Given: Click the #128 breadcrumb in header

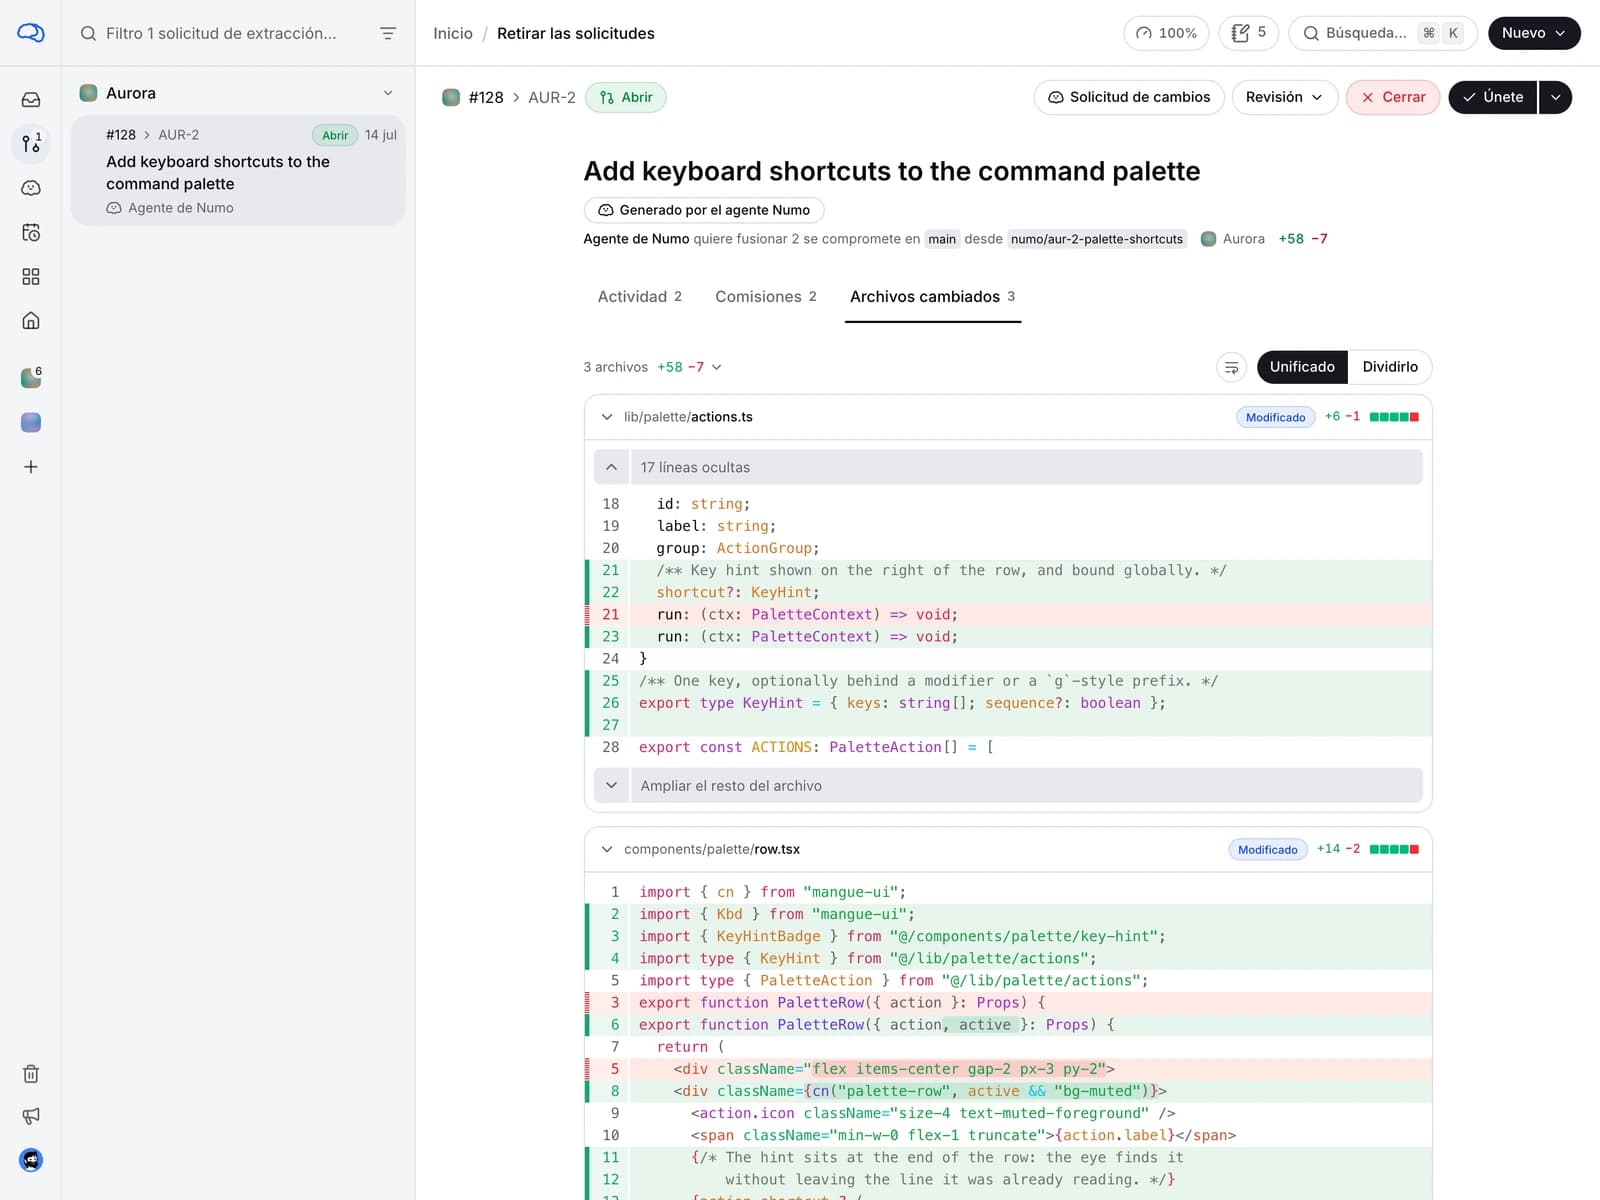Looking at the screenshot, I should point(486,97).
